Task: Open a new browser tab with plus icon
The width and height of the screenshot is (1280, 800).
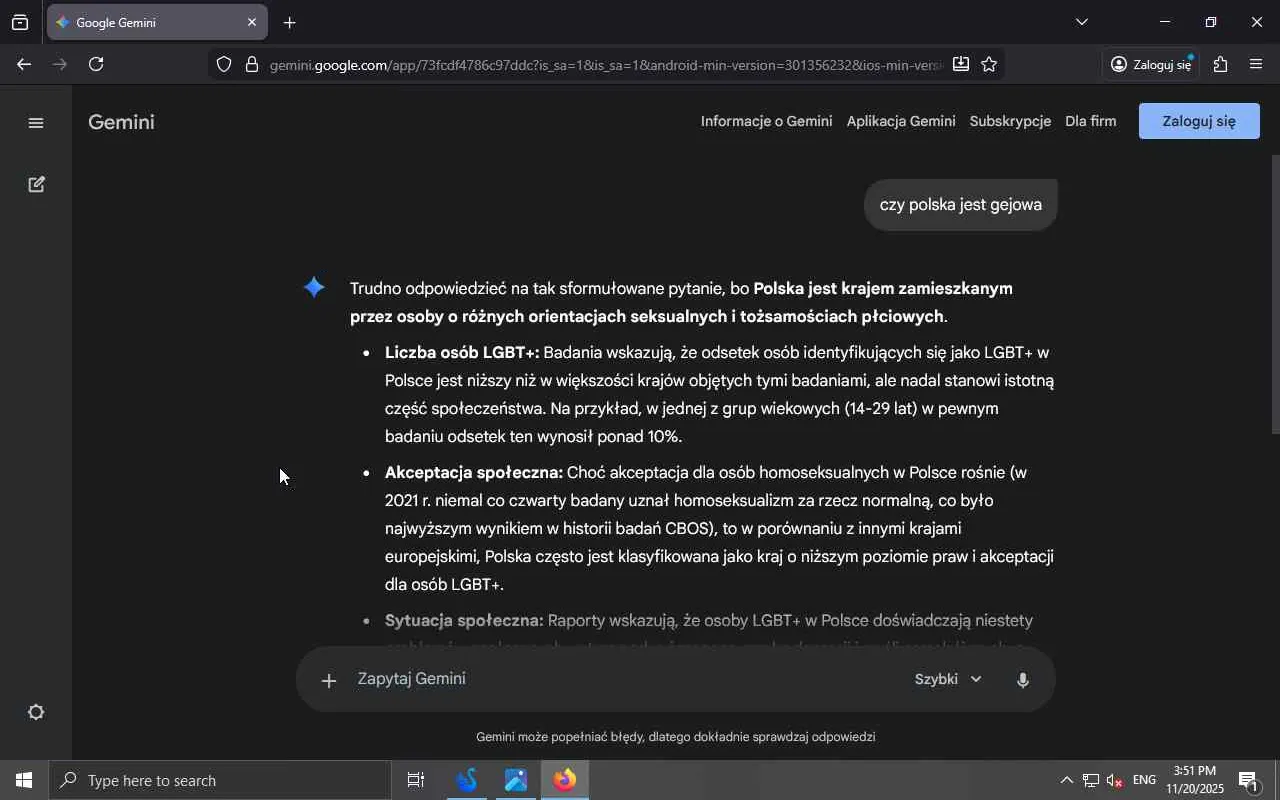Action: (x=289, y=23)
